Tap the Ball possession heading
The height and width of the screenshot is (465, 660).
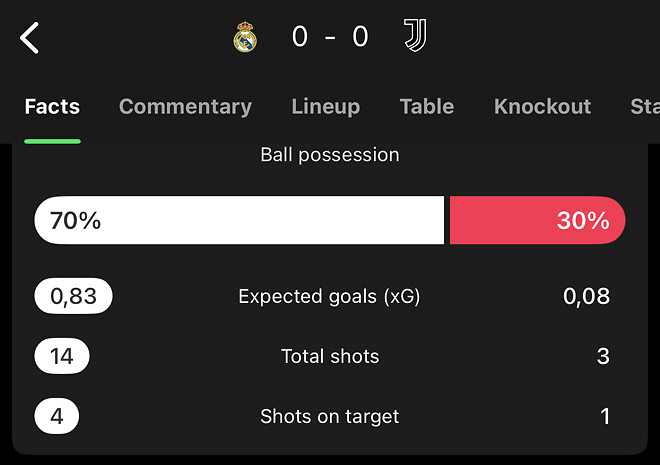pos(330,155)
